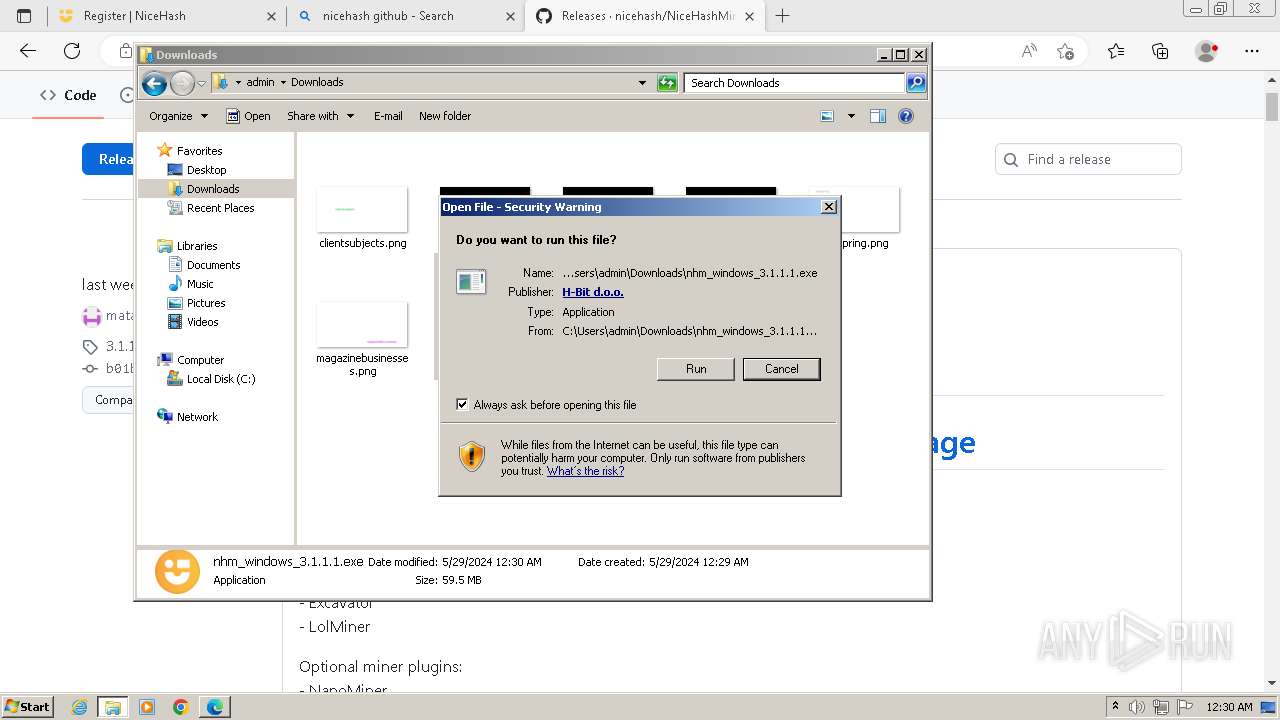The image size is (1280, 720).
Task: Click the admin segment in the address bar
Action: [260, 82]
